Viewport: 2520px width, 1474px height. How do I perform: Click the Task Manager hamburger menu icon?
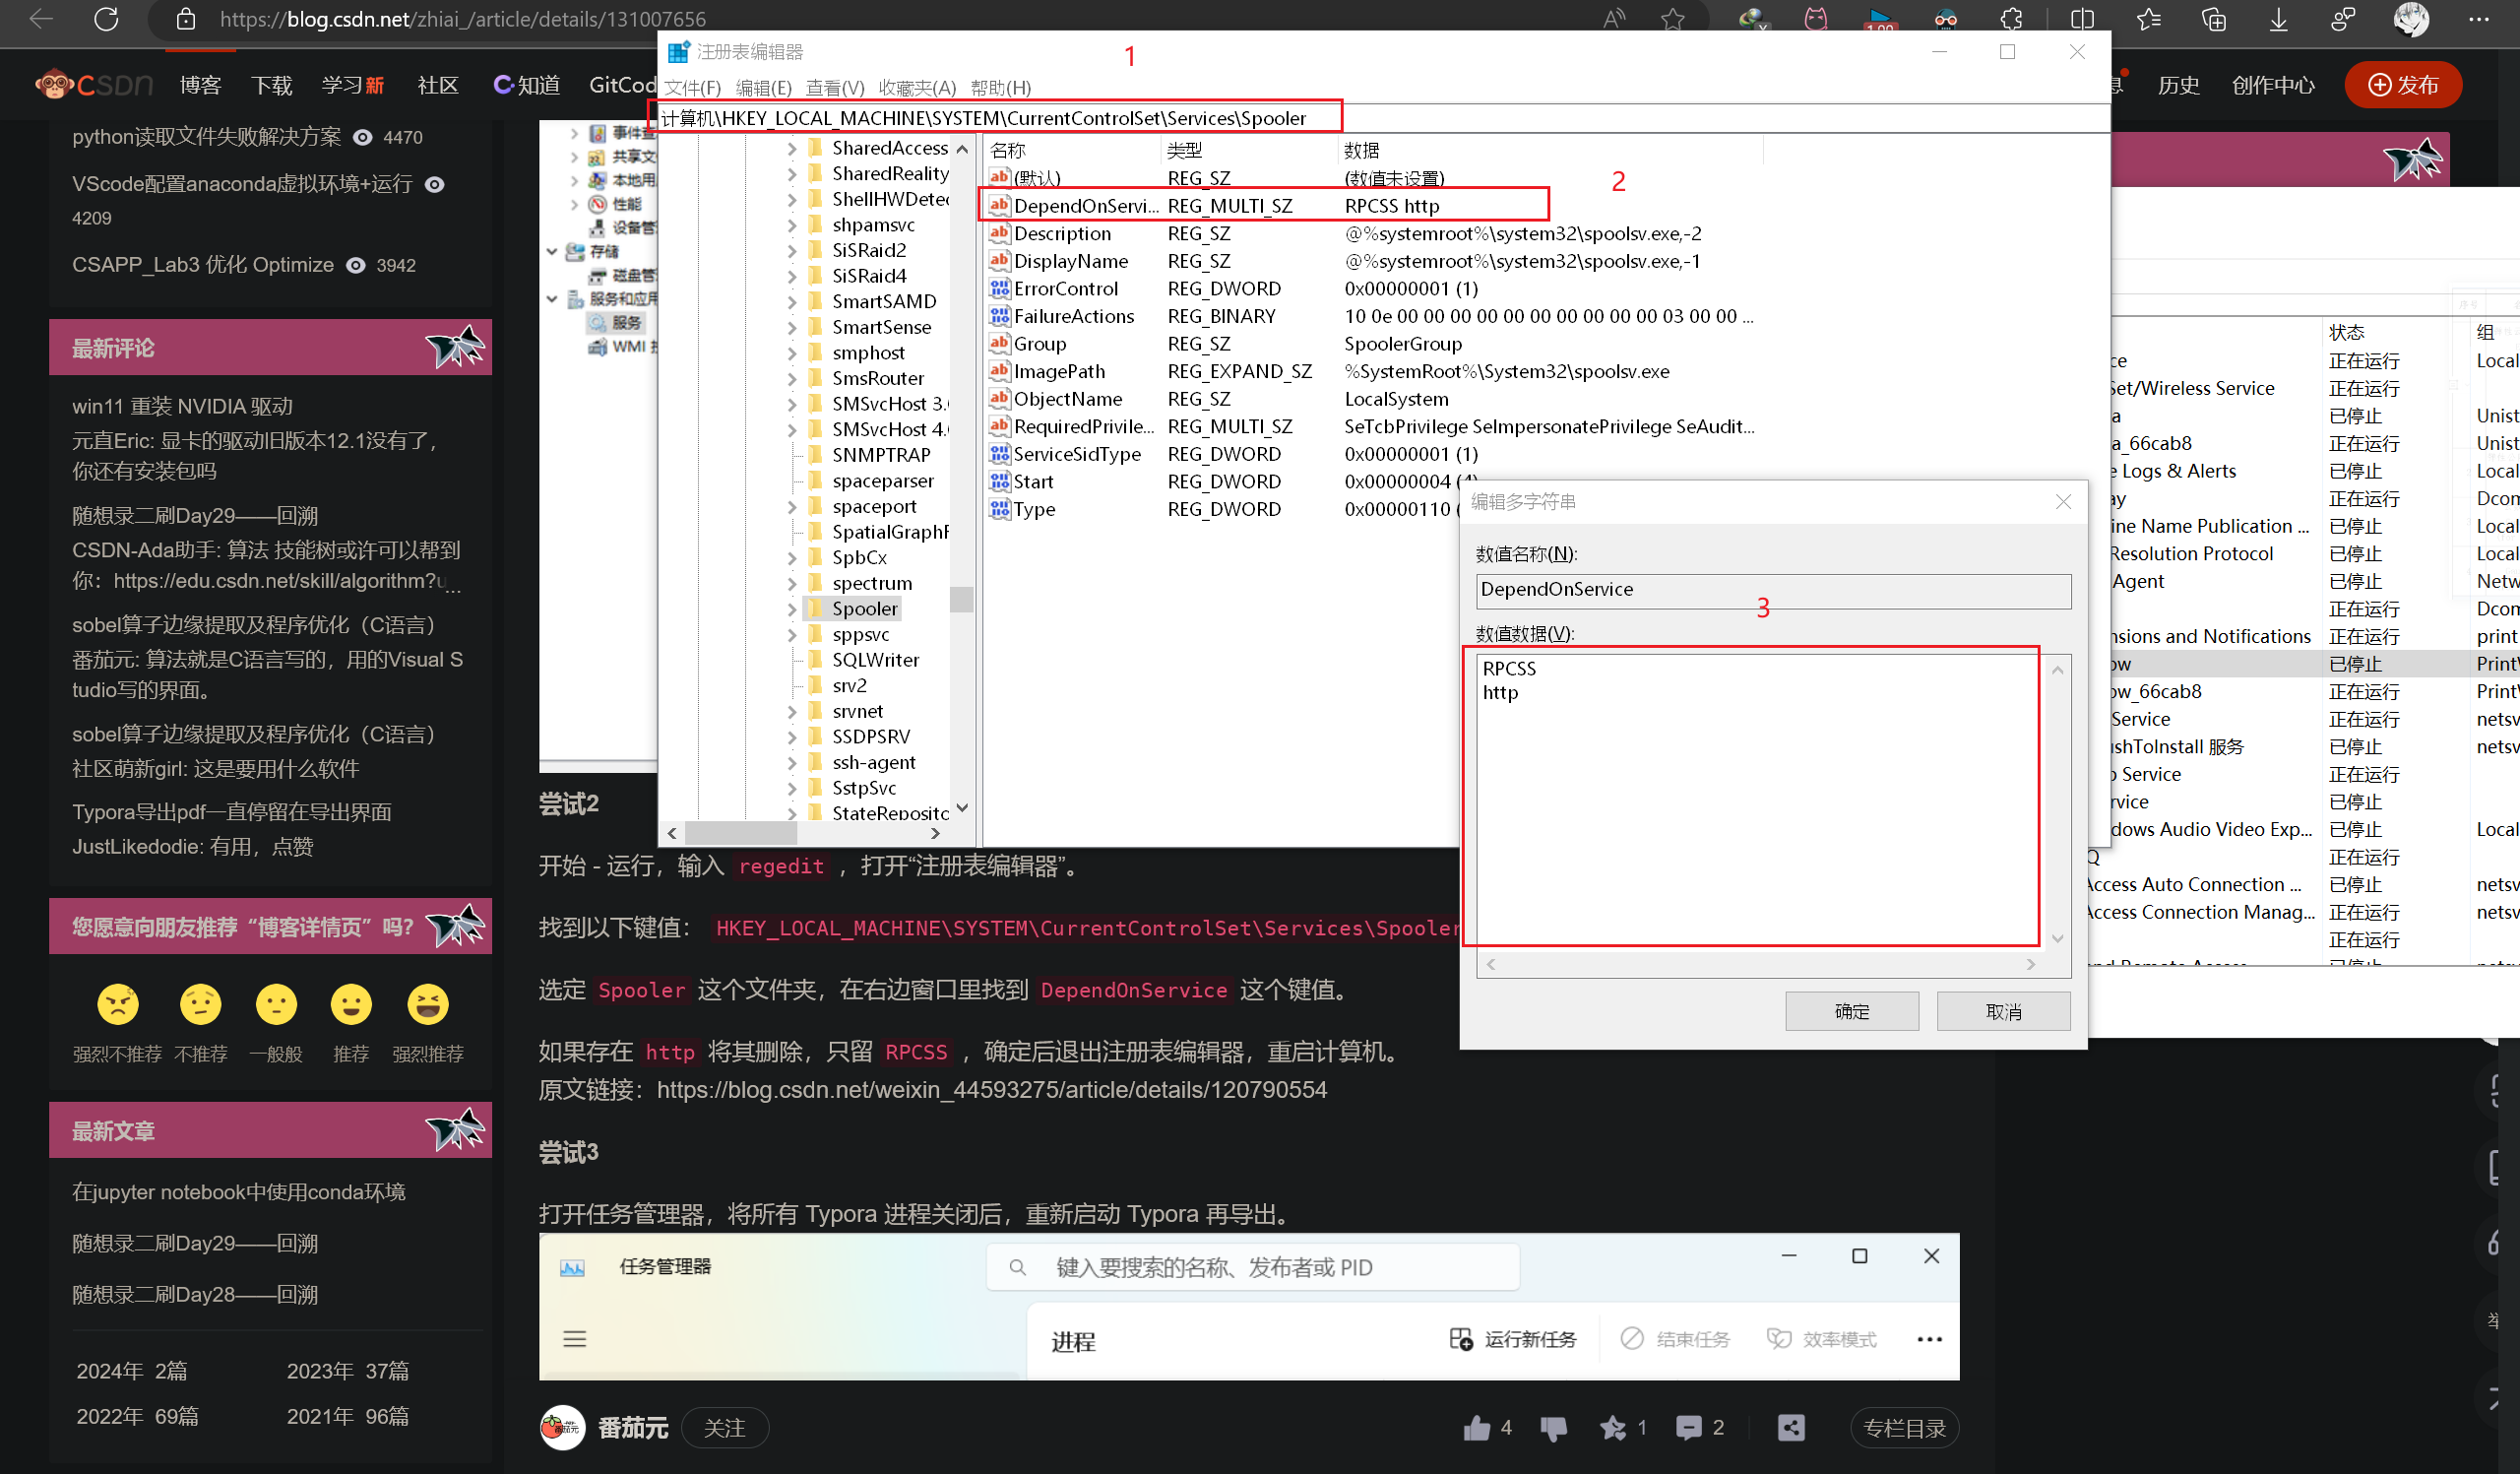[574, 1339]
